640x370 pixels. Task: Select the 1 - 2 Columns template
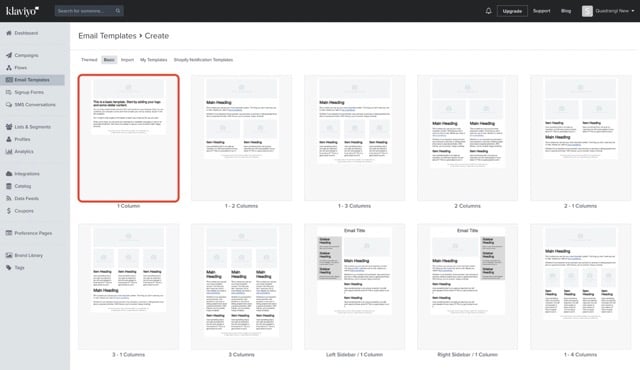point(241,138)
